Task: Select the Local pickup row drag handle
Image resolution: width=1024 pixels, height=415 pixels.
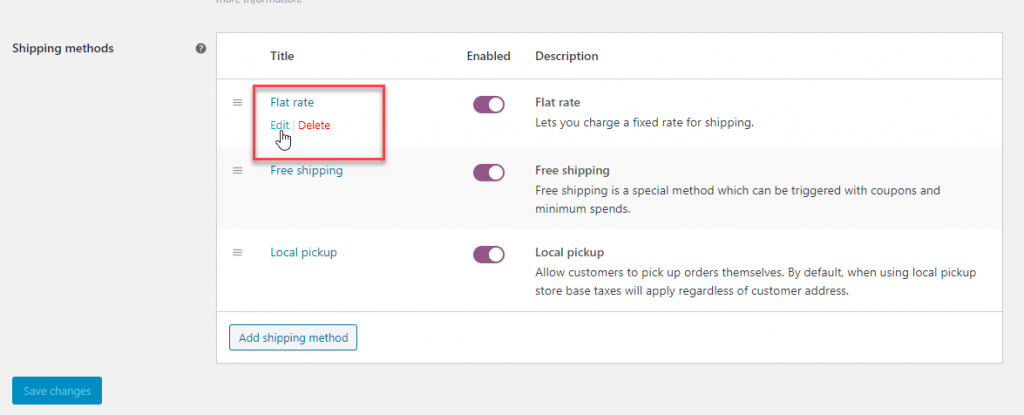Action: pyautogui.click(x=238, y=252)
